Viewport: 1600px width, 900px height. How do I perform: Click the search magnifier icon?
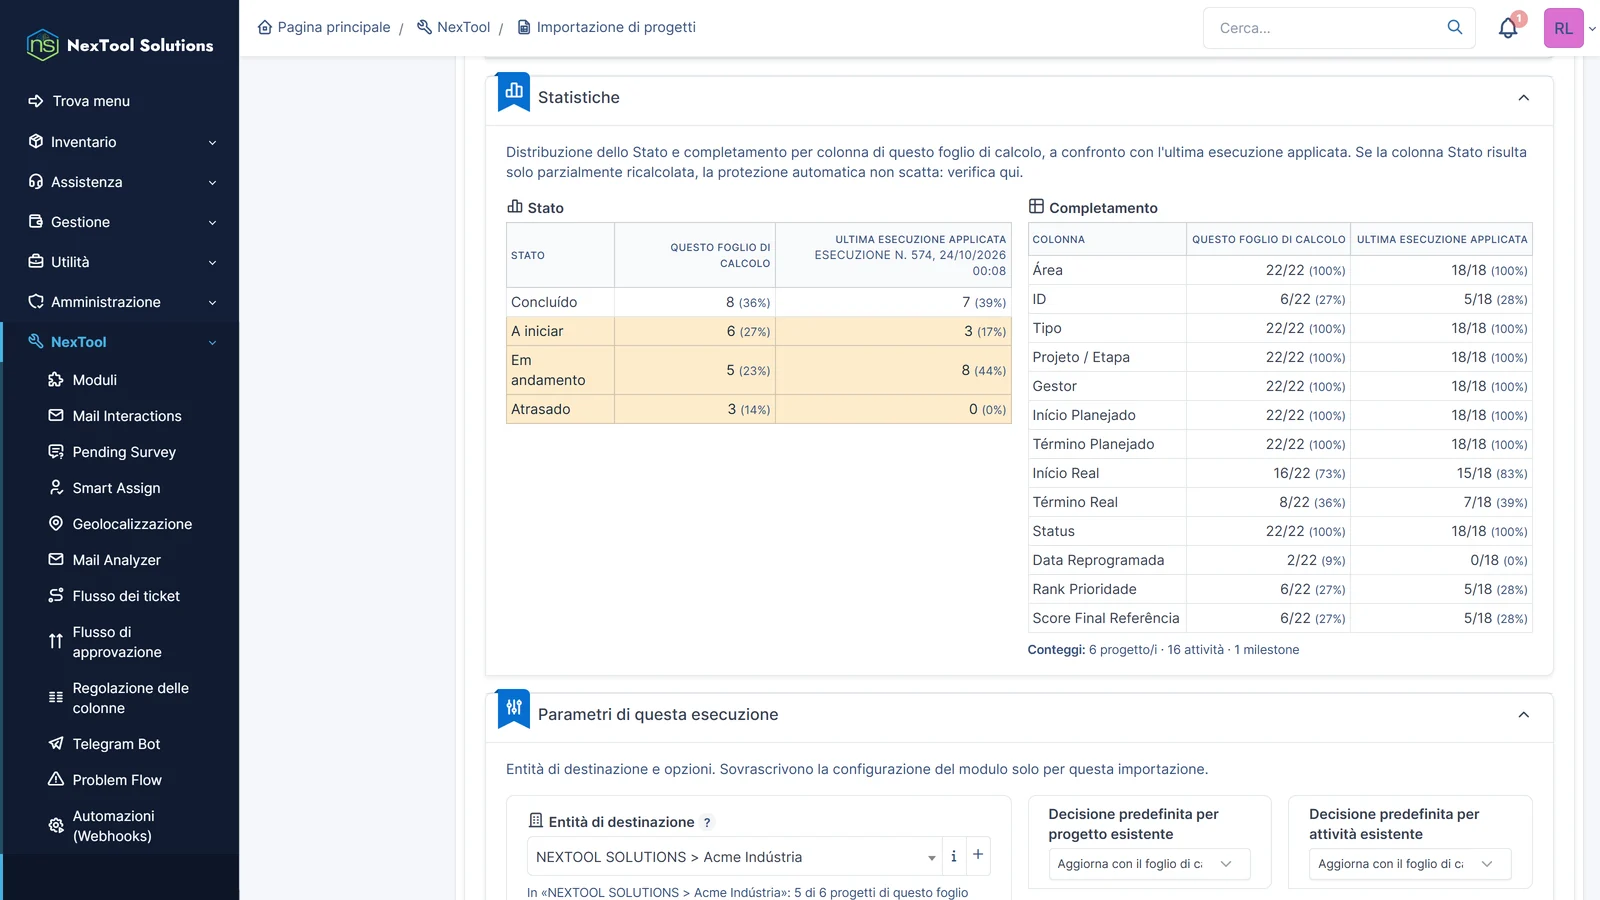(x=1455, y=28)
